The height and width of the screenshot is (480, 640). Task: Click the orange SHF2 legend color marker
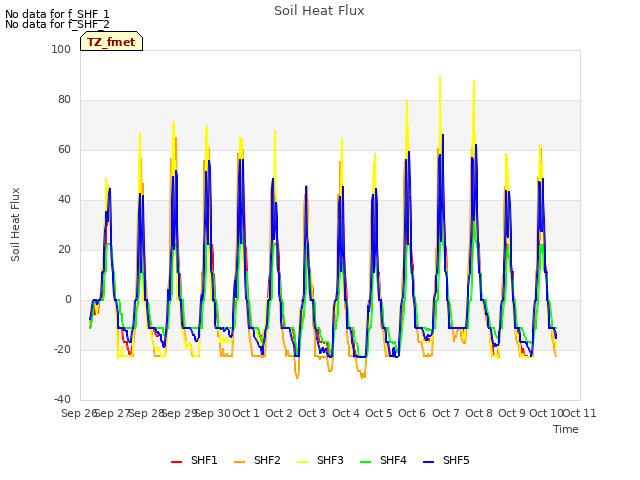240,462
